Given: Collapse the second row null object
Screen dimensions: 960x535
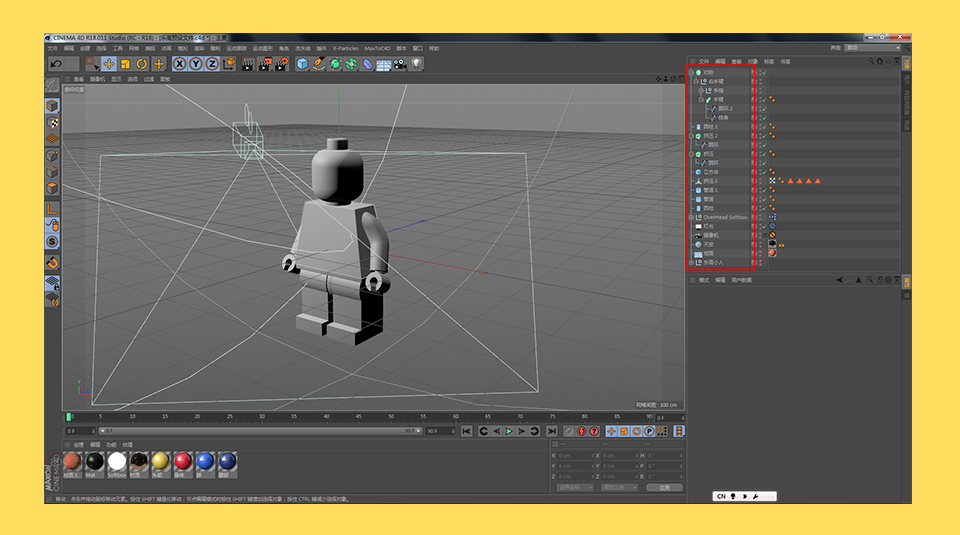Looking at the screenshot, I should click(x=697, y=81).
